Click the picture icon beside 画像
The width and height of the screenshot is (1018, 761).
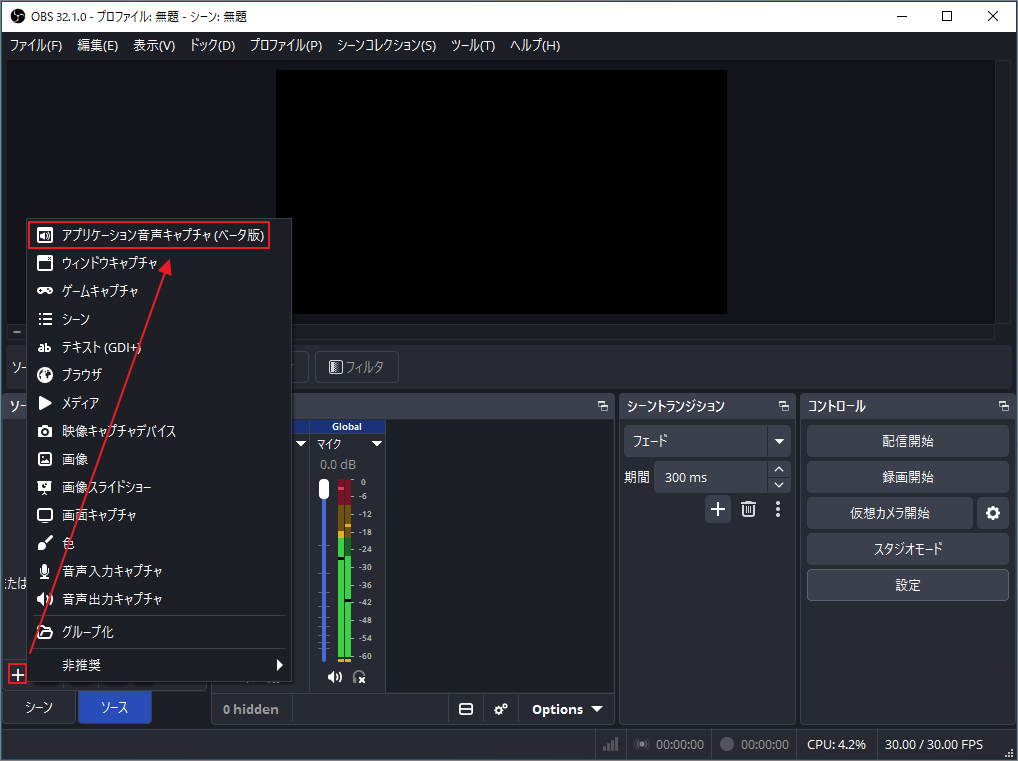(x=45, y=459)
